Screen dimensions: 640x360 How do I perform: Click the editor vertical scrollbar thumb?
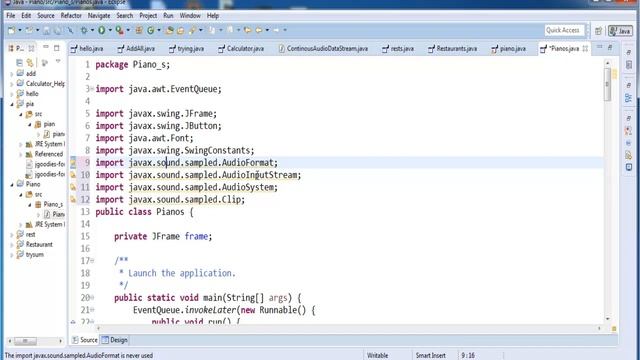607,84
